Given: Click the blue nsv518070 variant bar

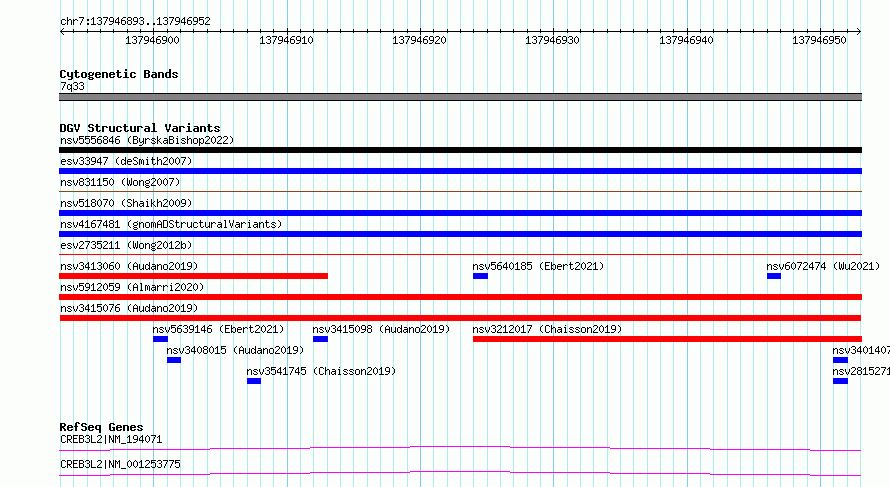Looking at the screenshot, I should point(460,213).
